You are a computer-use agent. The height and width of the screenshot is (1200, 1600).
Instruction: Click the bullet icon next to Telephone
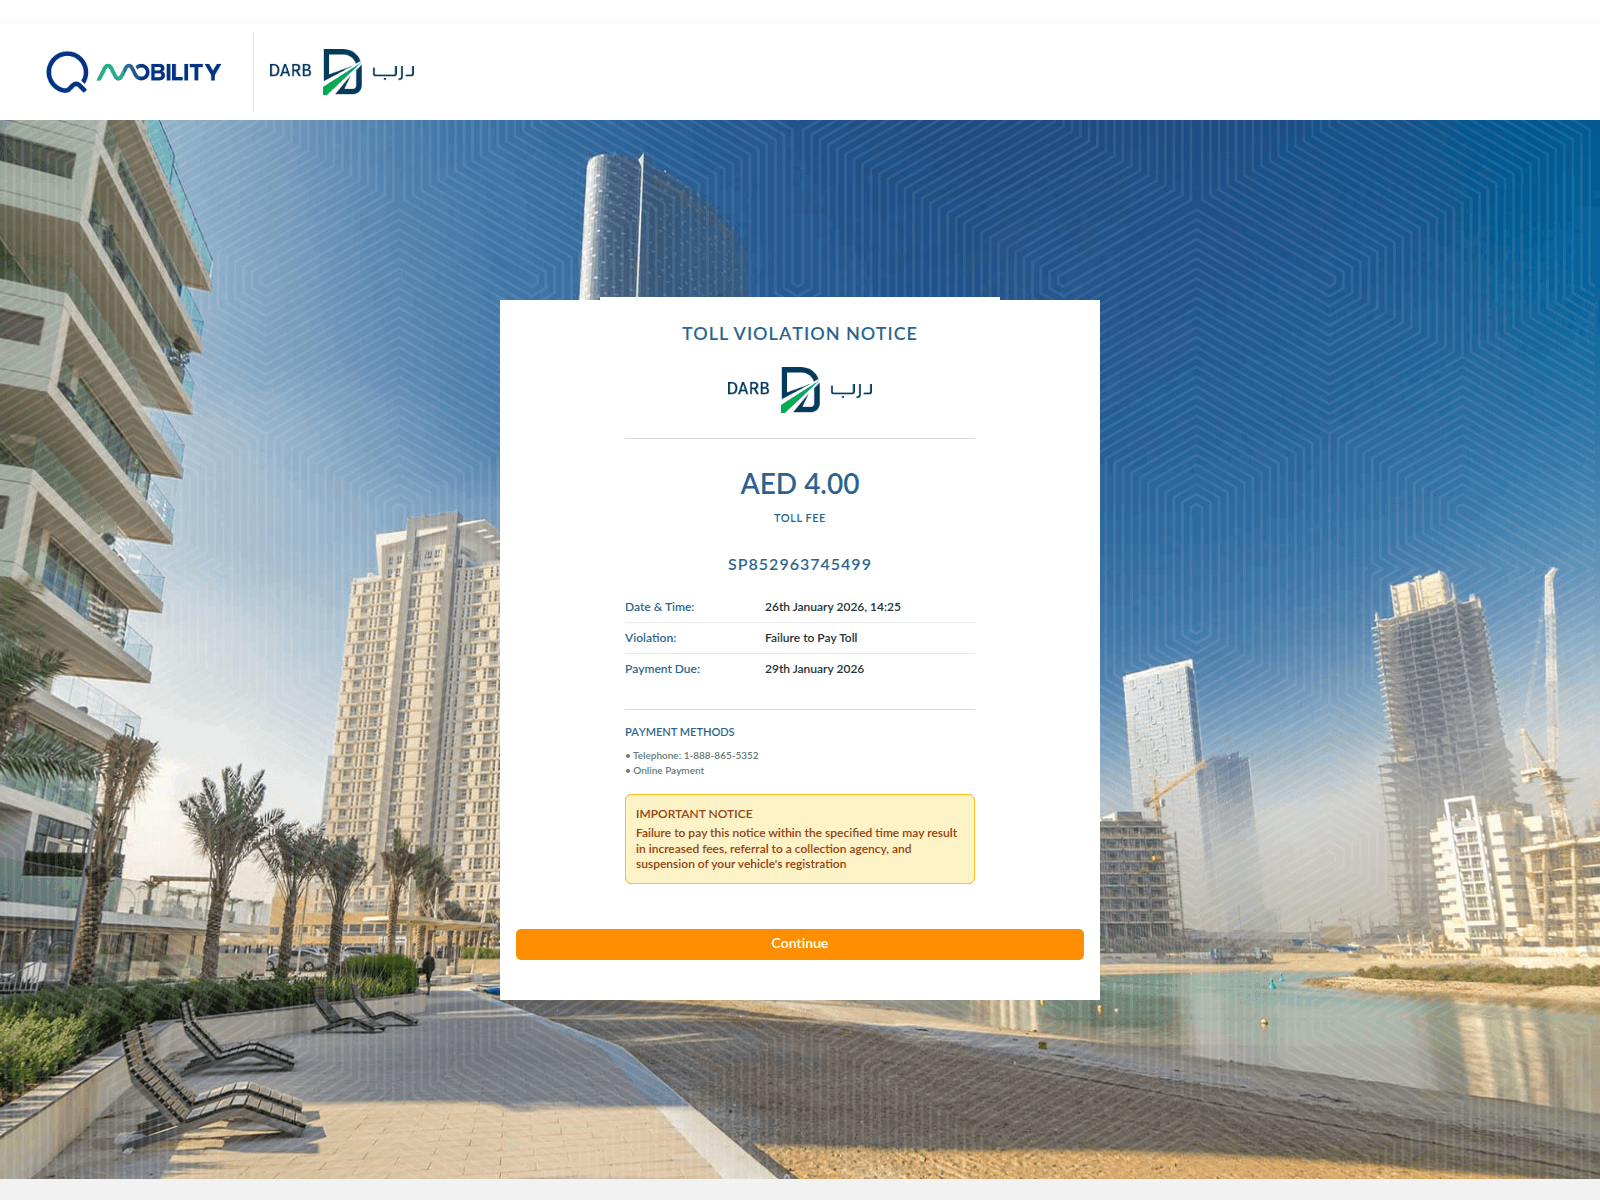click(629, 756)
